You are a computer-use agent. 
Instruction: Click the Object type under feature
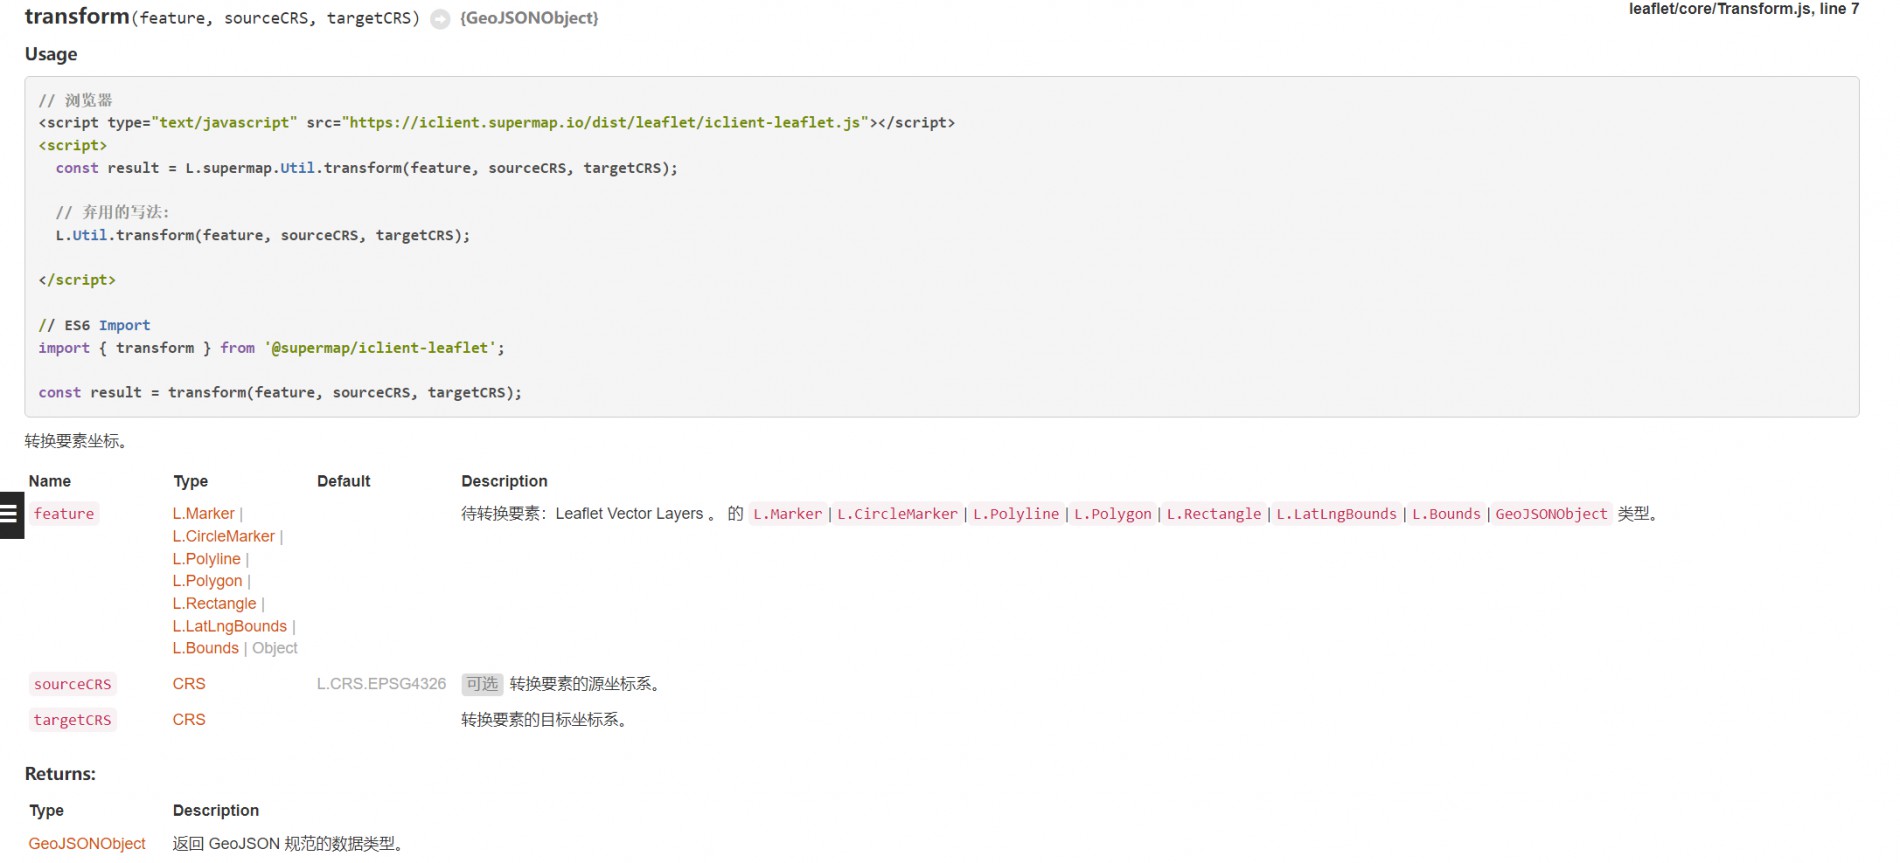275,648
